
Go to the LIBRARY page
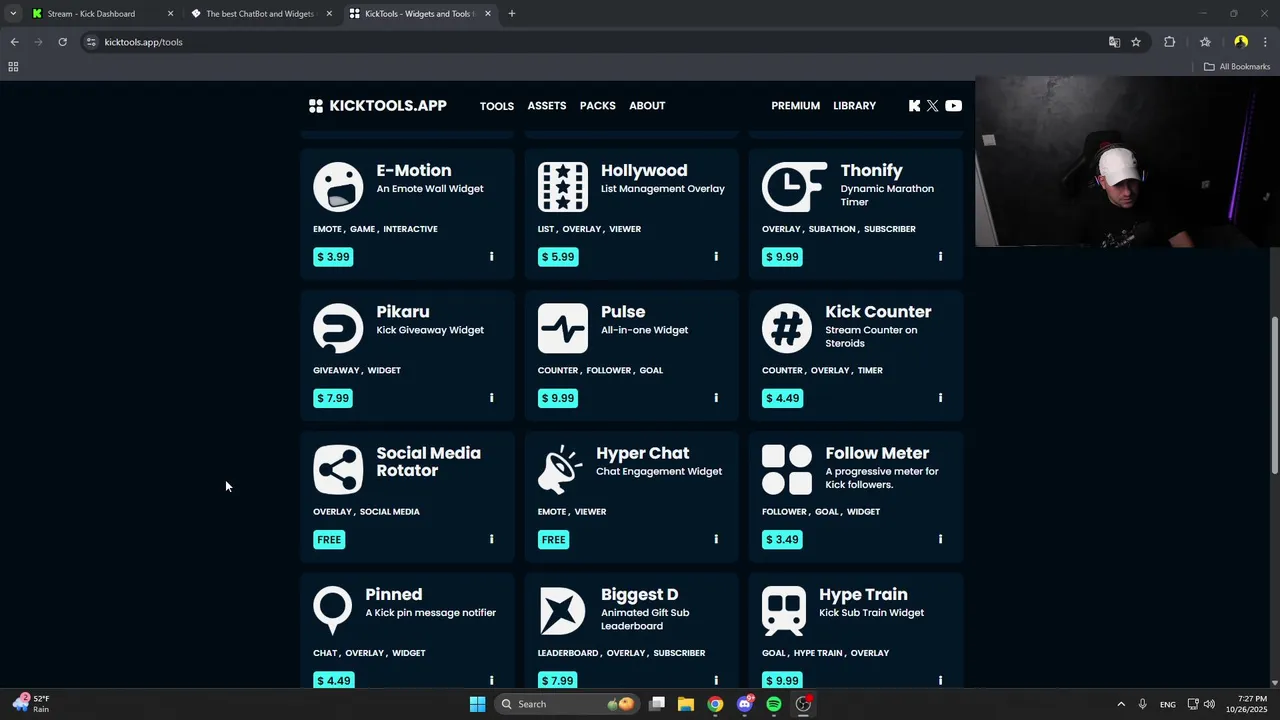coord(855,106)
